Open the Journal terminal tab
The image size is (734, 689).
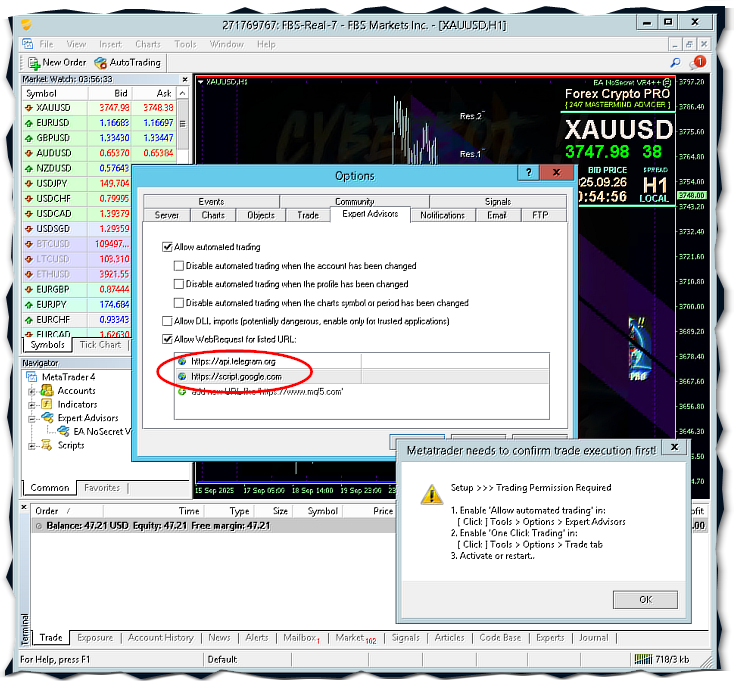click(594, 638)
